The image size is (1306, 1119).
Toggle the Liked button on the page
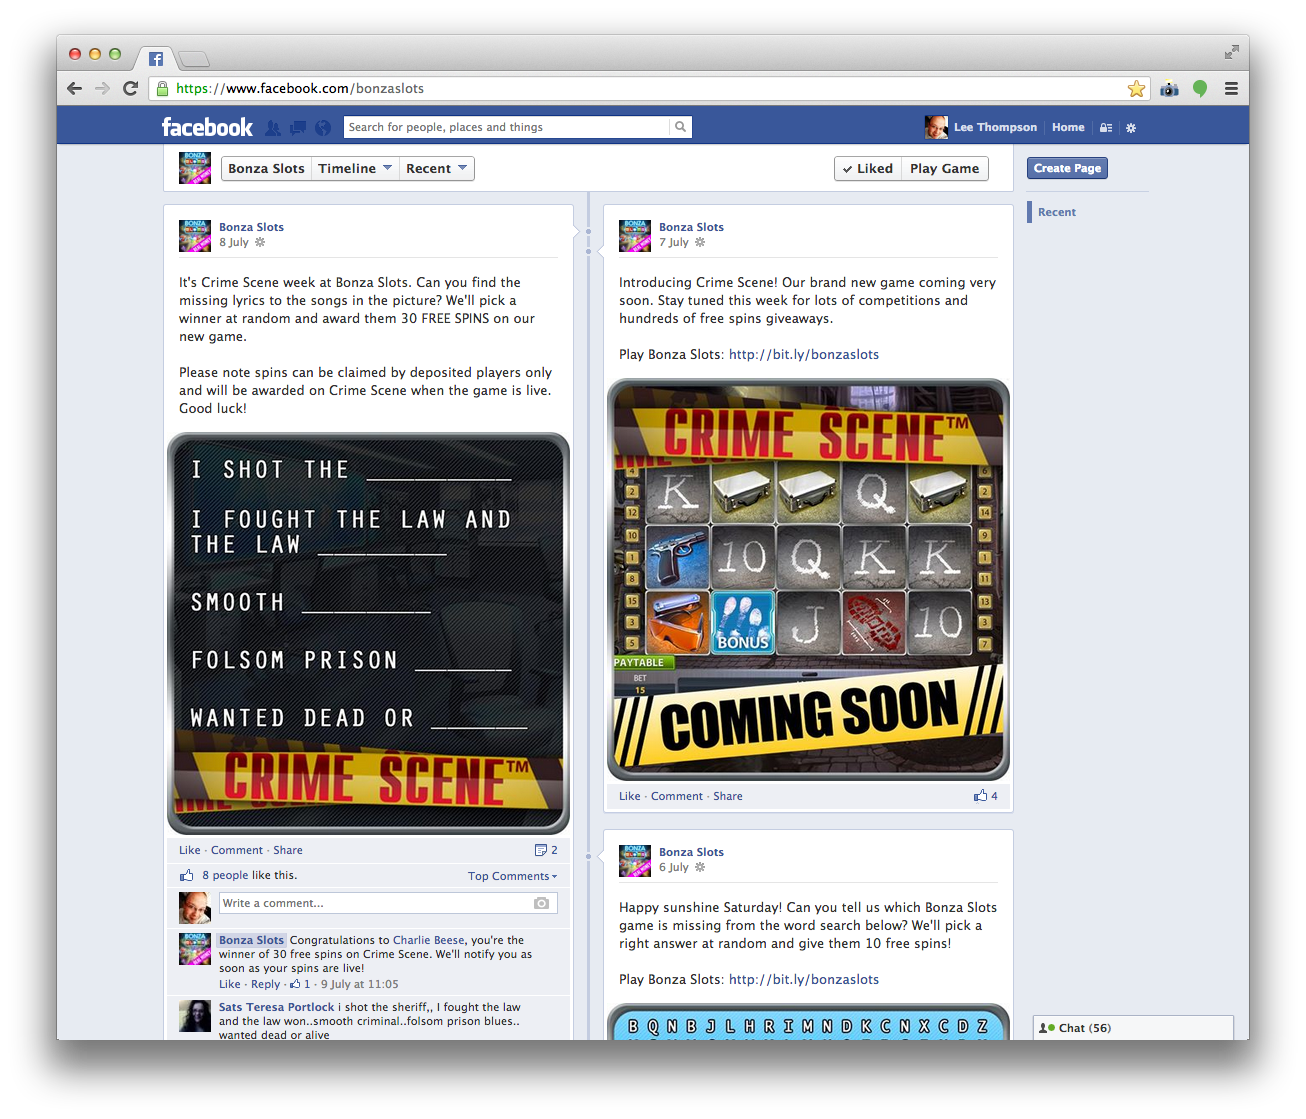tap(868, 168)
